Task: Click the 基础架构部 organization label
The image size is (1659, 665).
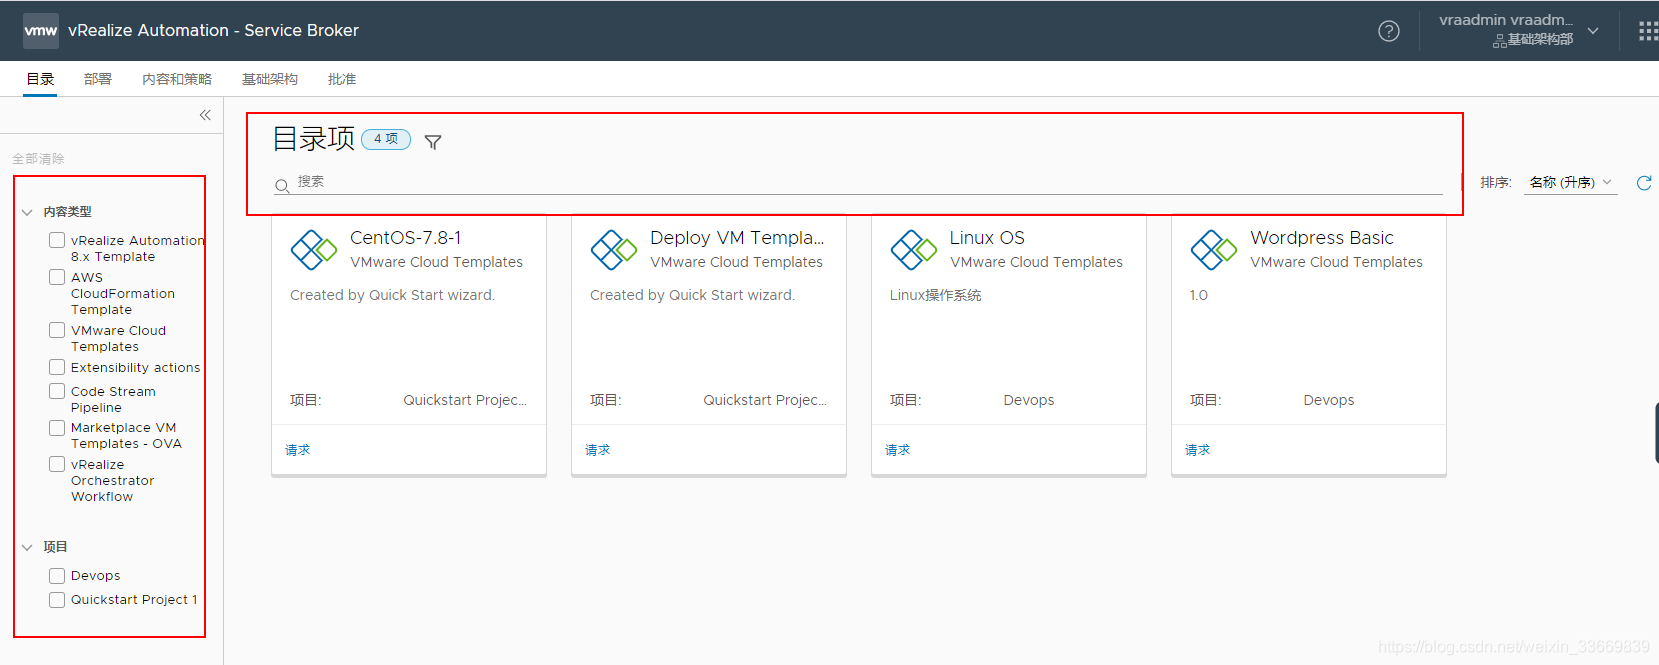Action: tap(1540, 39)
